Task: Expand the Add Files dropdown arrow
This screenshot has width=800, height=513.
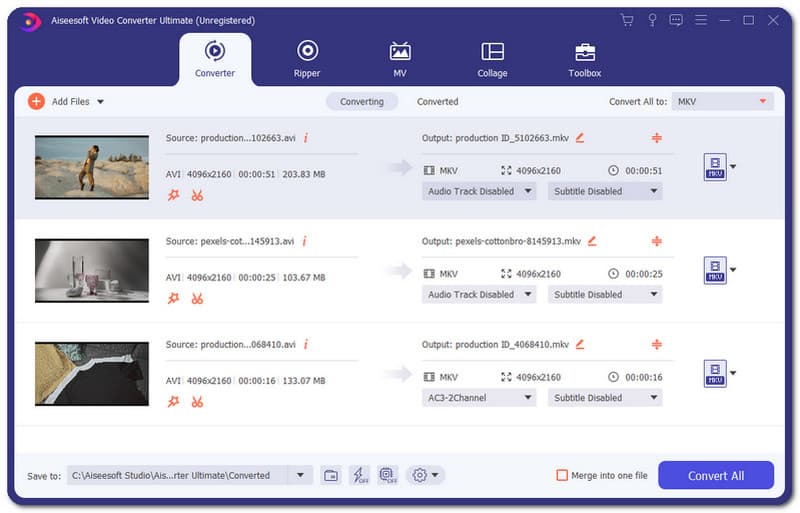Action: pos(101,102)
